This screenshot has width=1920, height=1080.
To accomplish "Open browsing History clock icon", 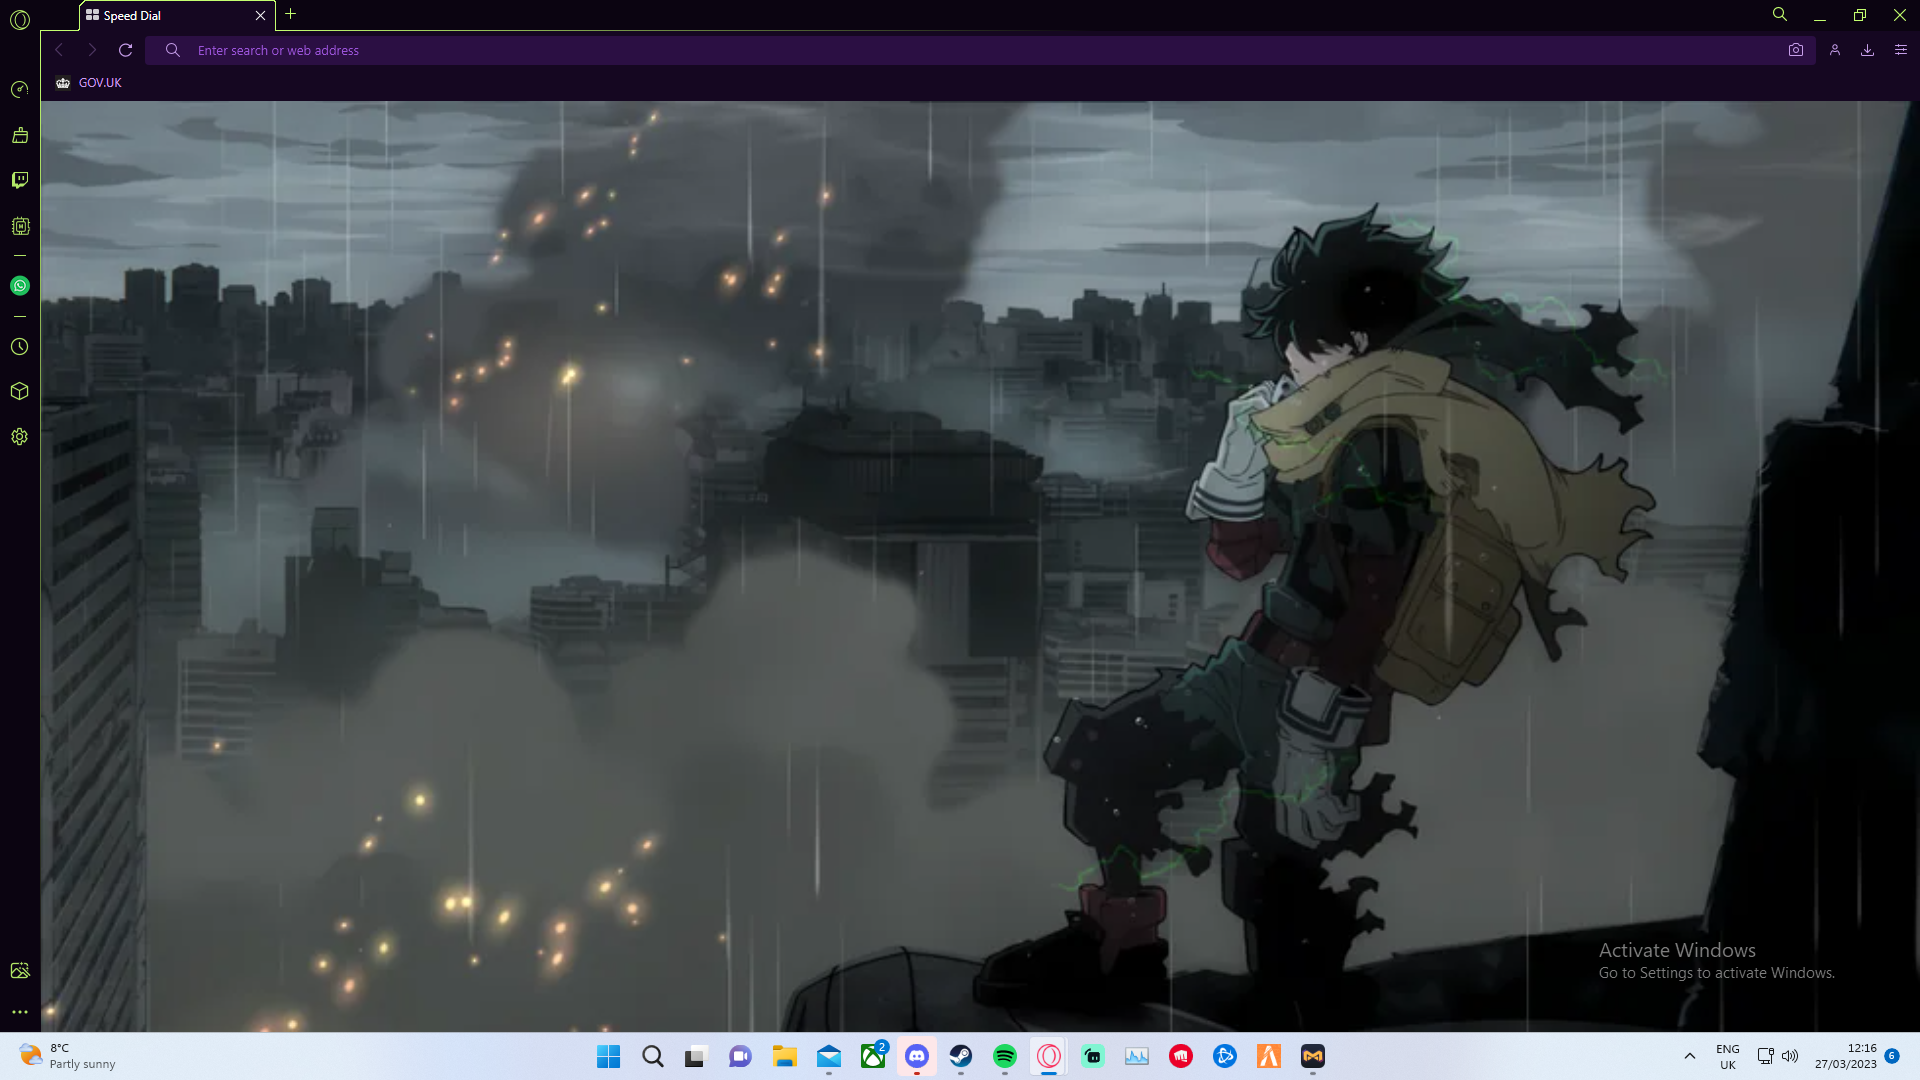I will click(20, 347).
